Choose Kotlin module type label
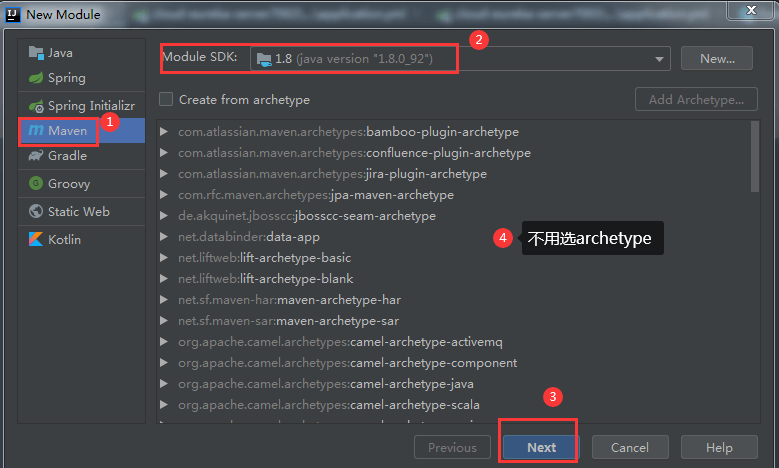Screen dimensions: 779x468 [65, 239]
